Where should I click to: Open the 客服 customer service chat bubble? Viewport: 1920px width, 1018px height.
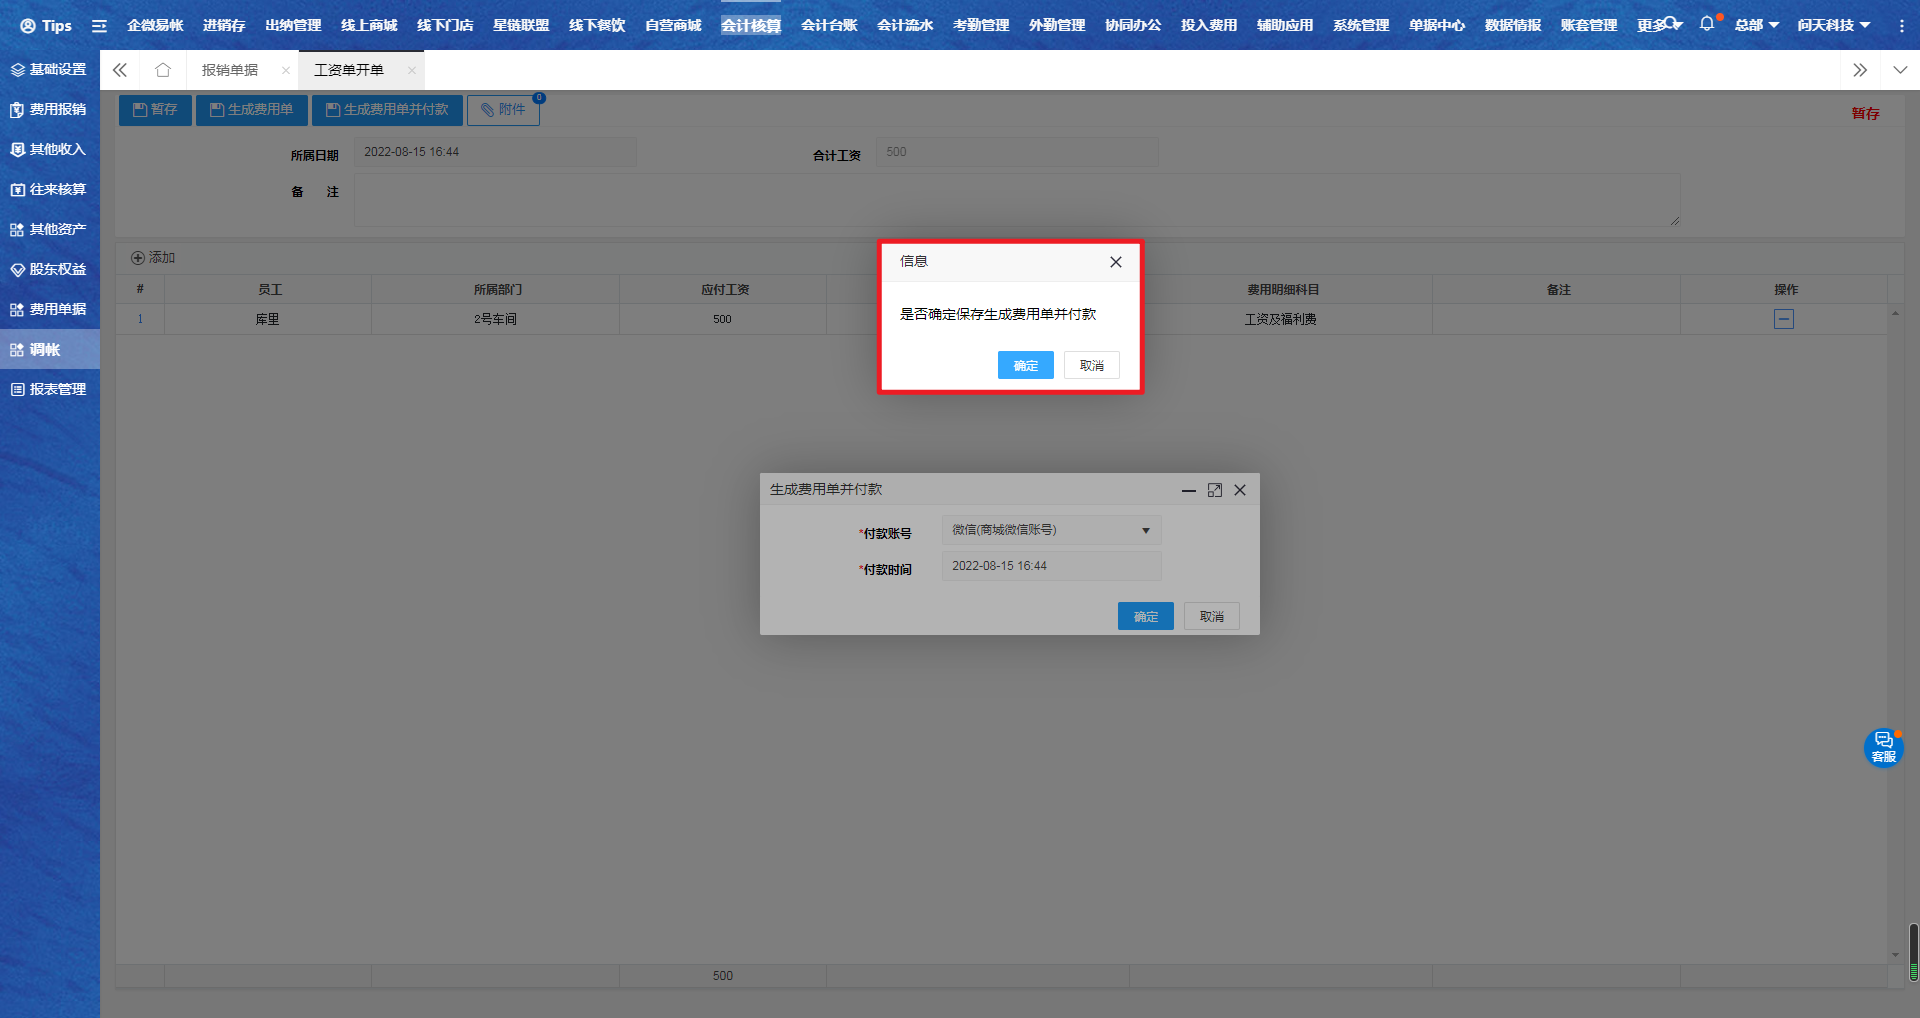[x=1883, y=747]
